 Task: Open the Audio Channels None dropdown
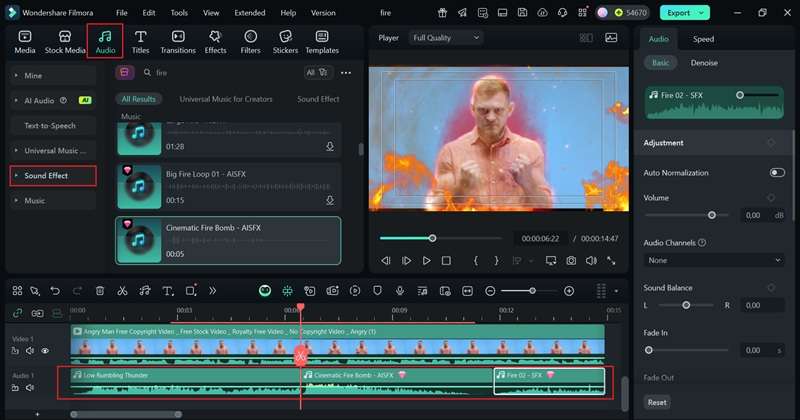point(714,260)
